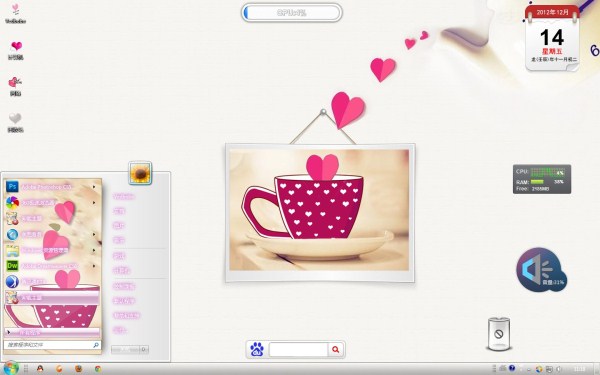
Task: Open Adobe Dreamweaver from the Start menu
Action: [x=52, y=266]
